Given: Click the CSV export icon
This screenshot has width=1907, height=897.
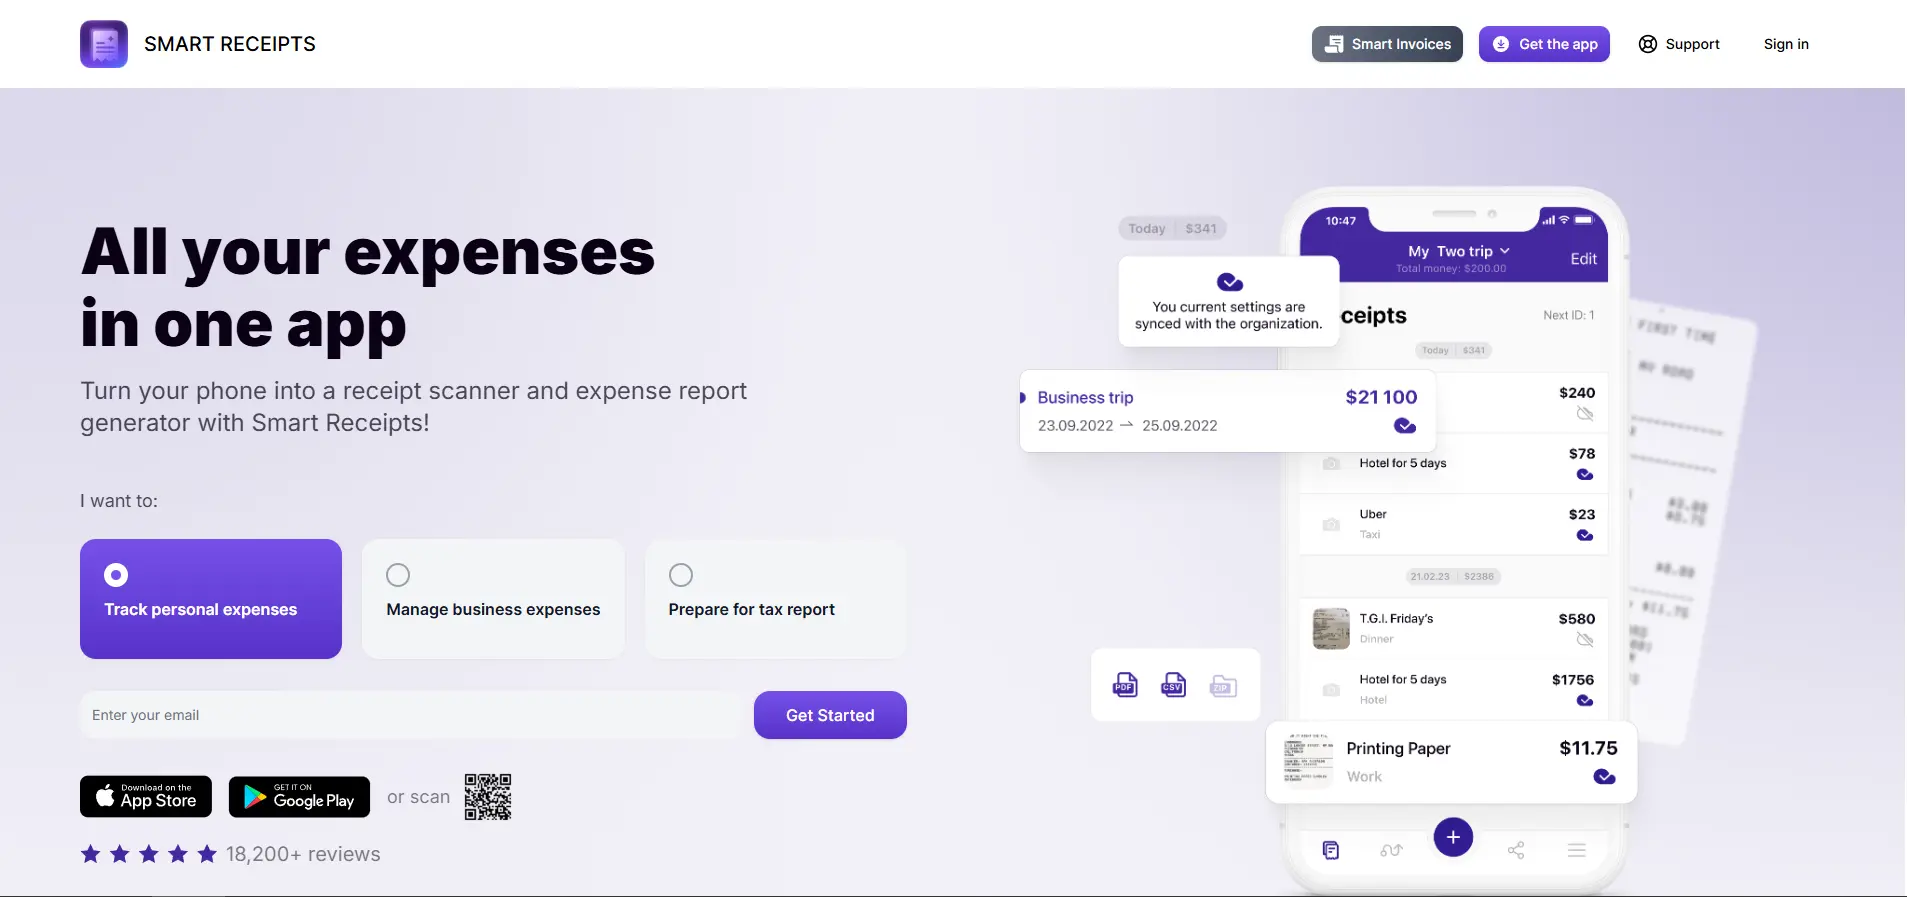Looking at the screenshot, I should [x=1173, y=685].
